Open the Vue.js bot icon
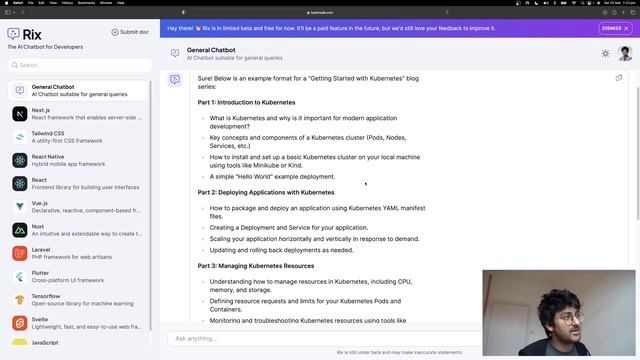 coord(20,207)
